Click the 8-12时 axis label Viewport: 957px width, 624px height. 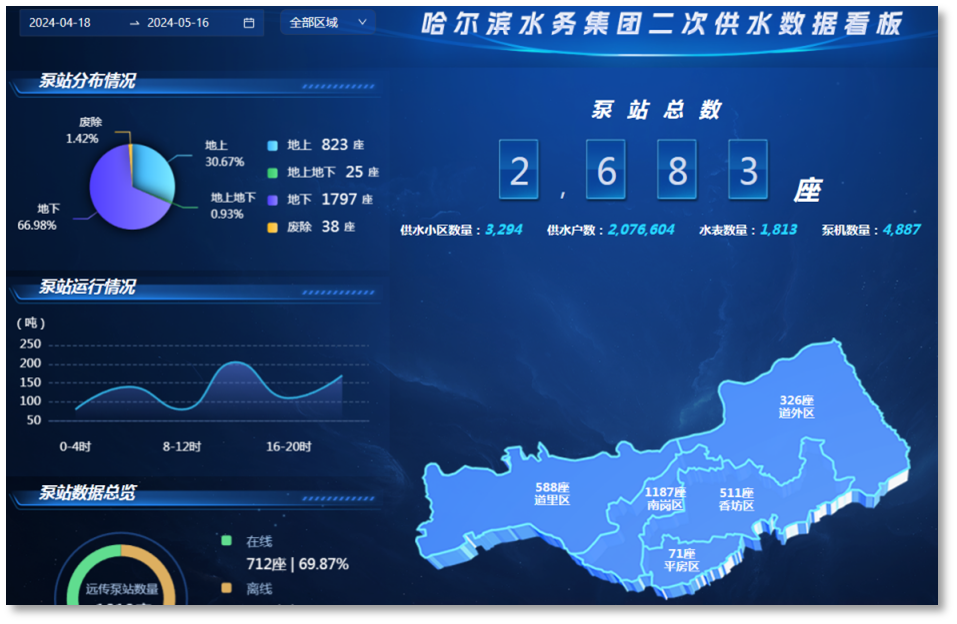point(182,446)
